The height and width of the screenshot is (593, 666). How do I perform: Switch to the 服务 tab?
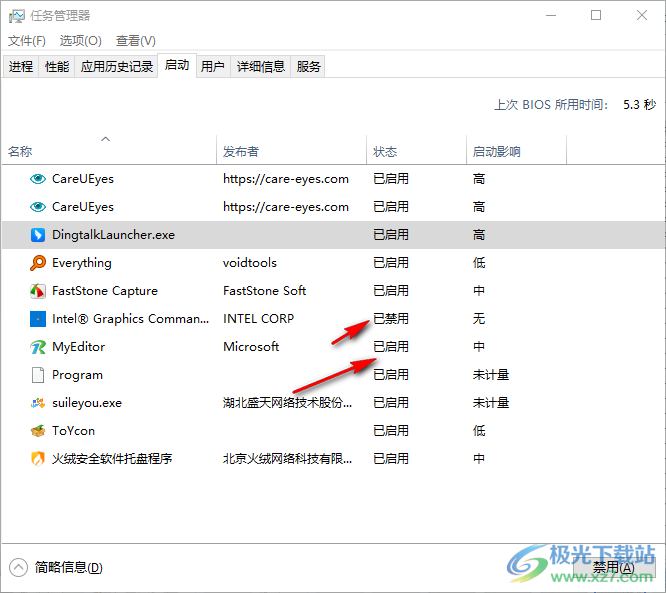pos(308,66)
